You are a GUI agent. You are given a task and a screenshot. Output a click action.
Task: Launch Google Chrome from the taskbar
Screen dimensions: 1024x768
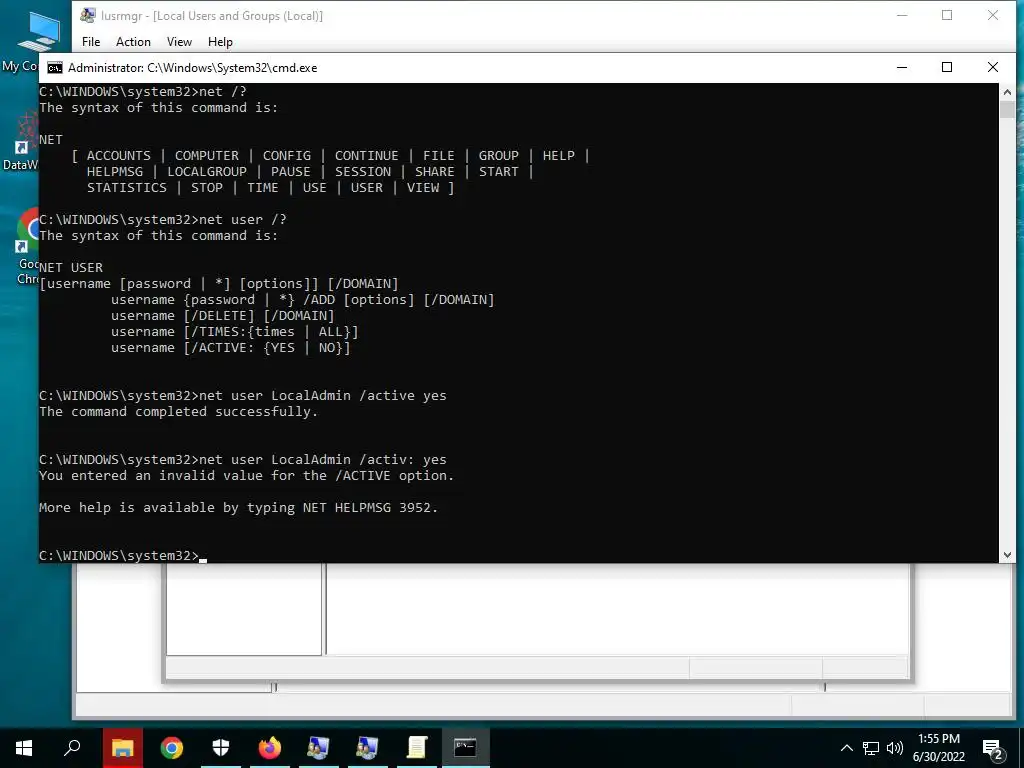coord(172,747)
